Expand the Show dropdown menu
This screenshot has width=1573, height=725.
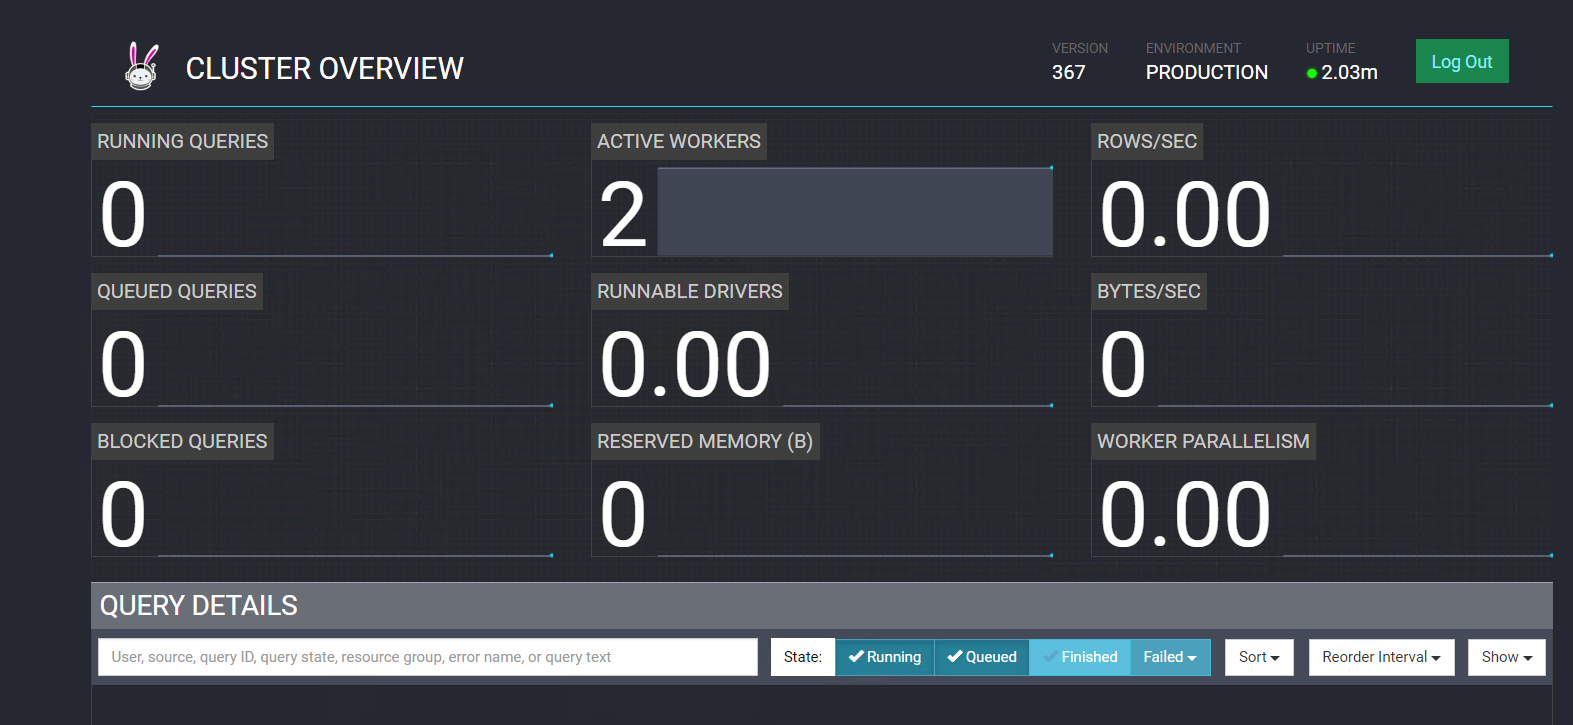[x=1506, y=657]
